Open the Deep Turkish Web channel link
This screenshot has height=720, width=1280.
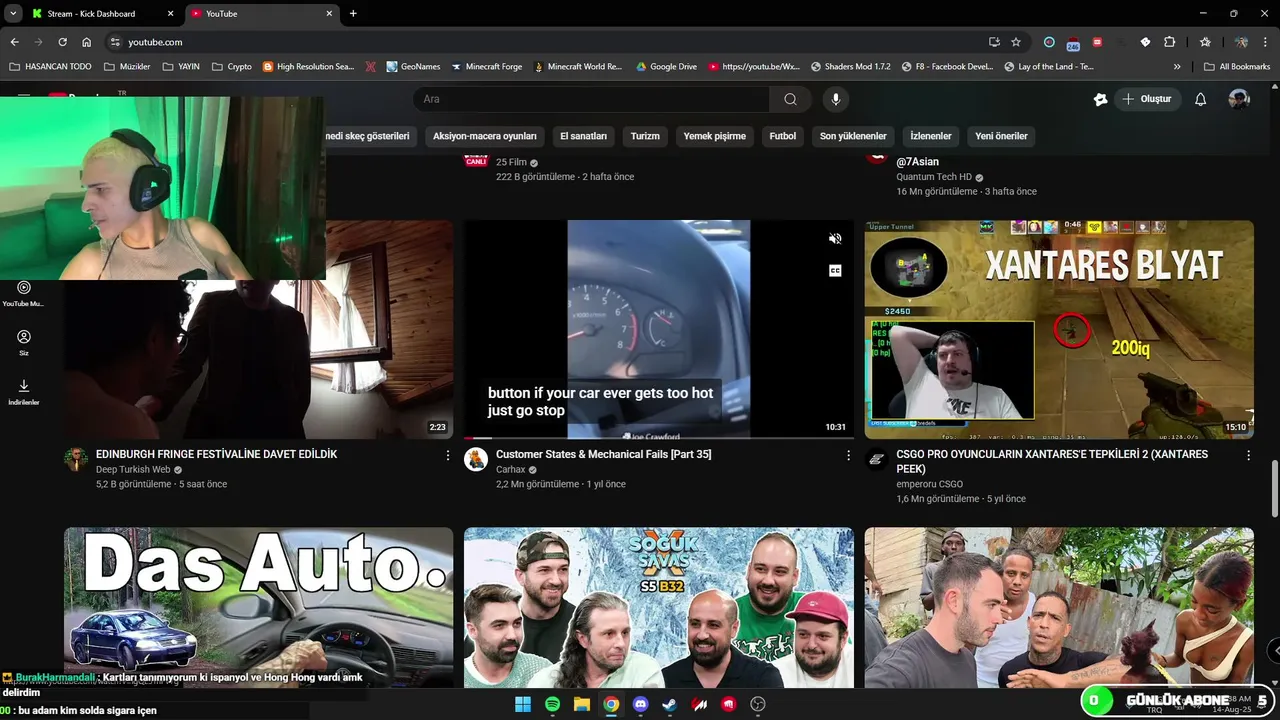click(x=133, y=469)
